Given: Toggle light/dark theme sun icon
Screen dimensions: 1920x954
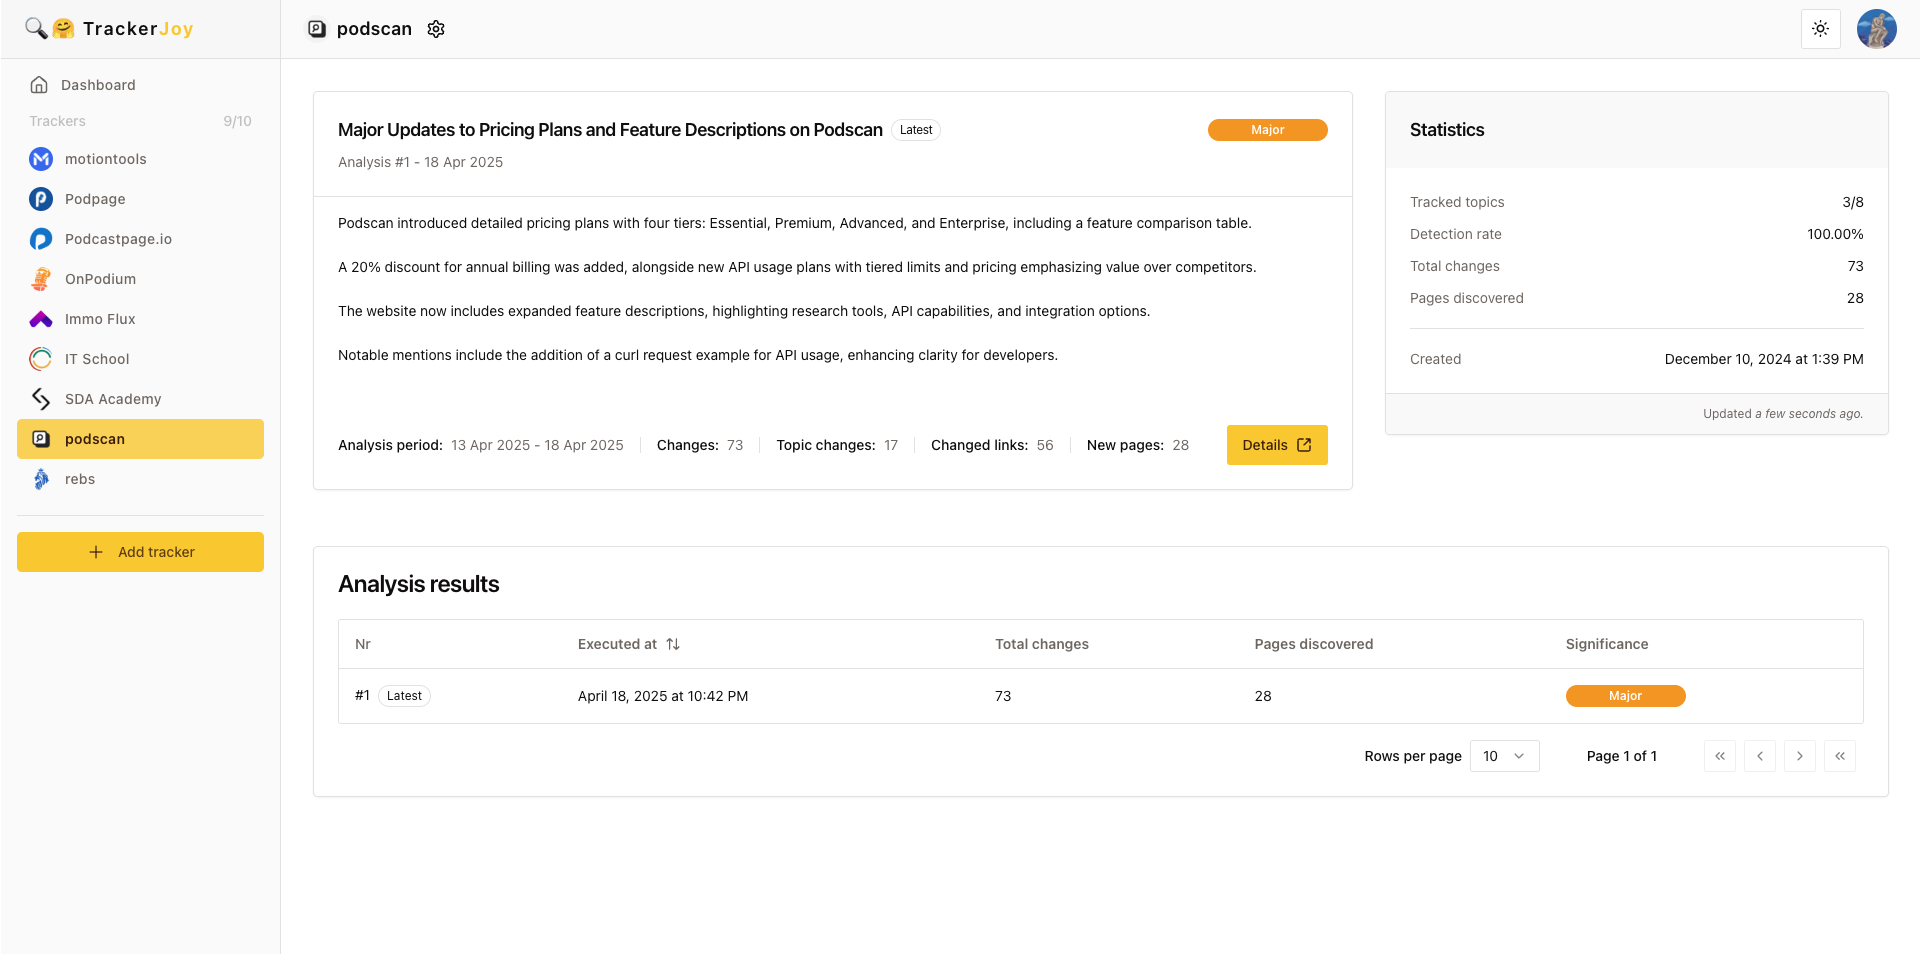Looking at the screenshot, I should [1820, 29].
